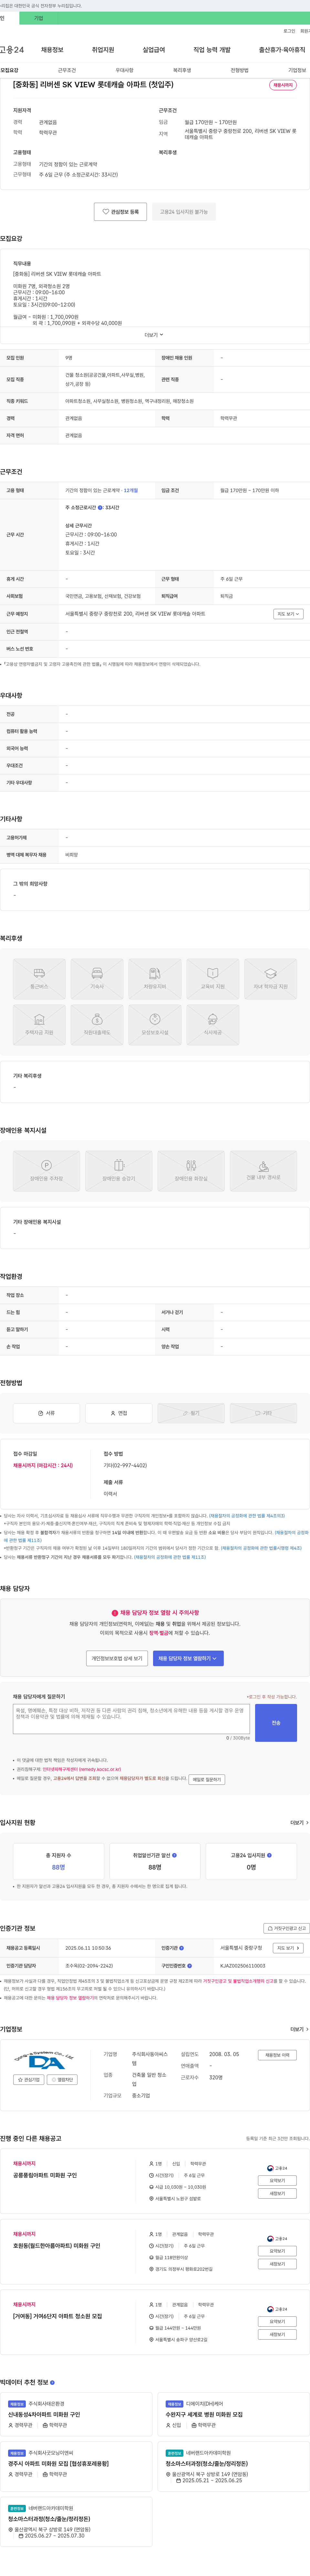This screenshot has width=310, height=2576.
Task: Click the 채용정보 더보기 company button
Action: tap(277, 2055)
